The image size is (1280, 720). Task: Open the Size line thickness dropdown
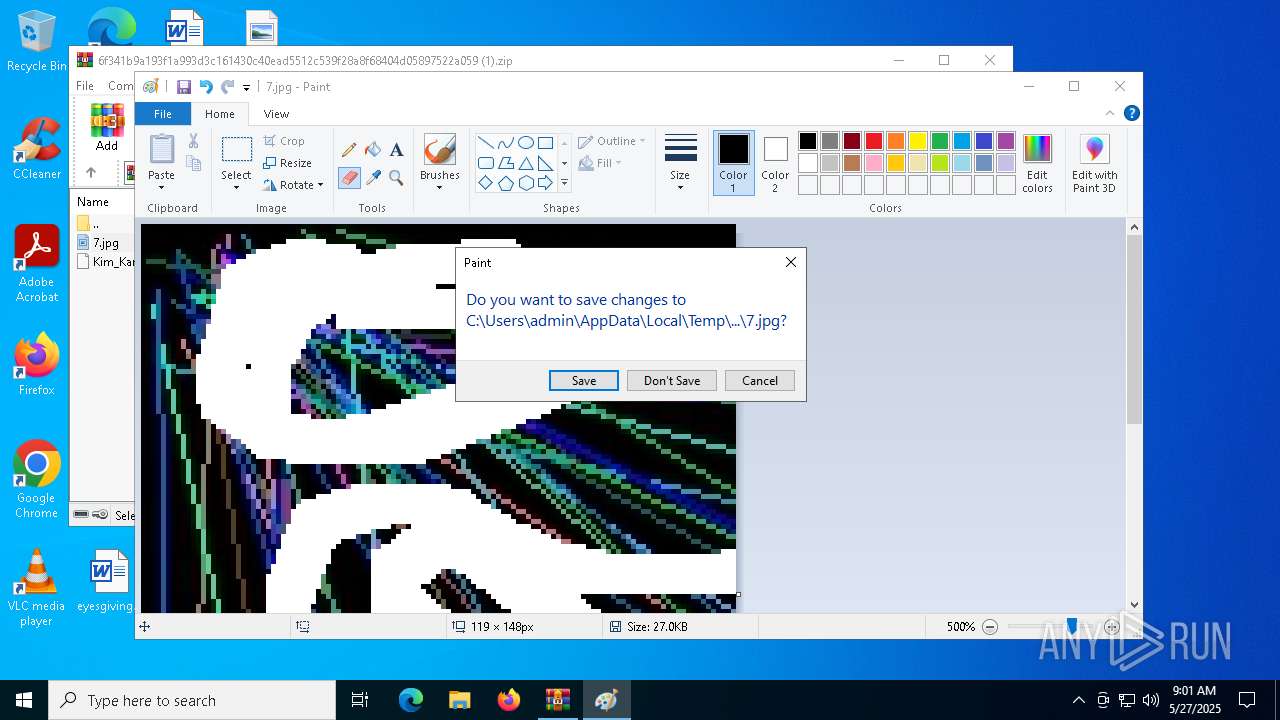coord(680,163)
